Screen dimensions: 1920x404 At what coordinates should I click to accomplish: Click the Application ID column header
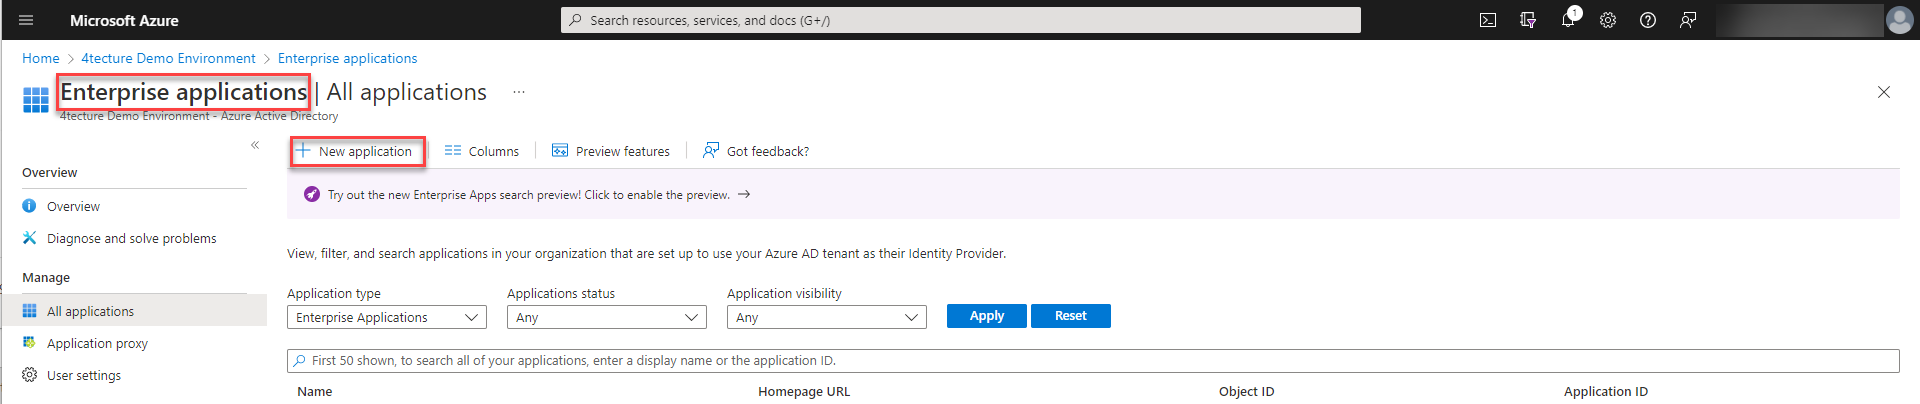(x=1606, y=392)
